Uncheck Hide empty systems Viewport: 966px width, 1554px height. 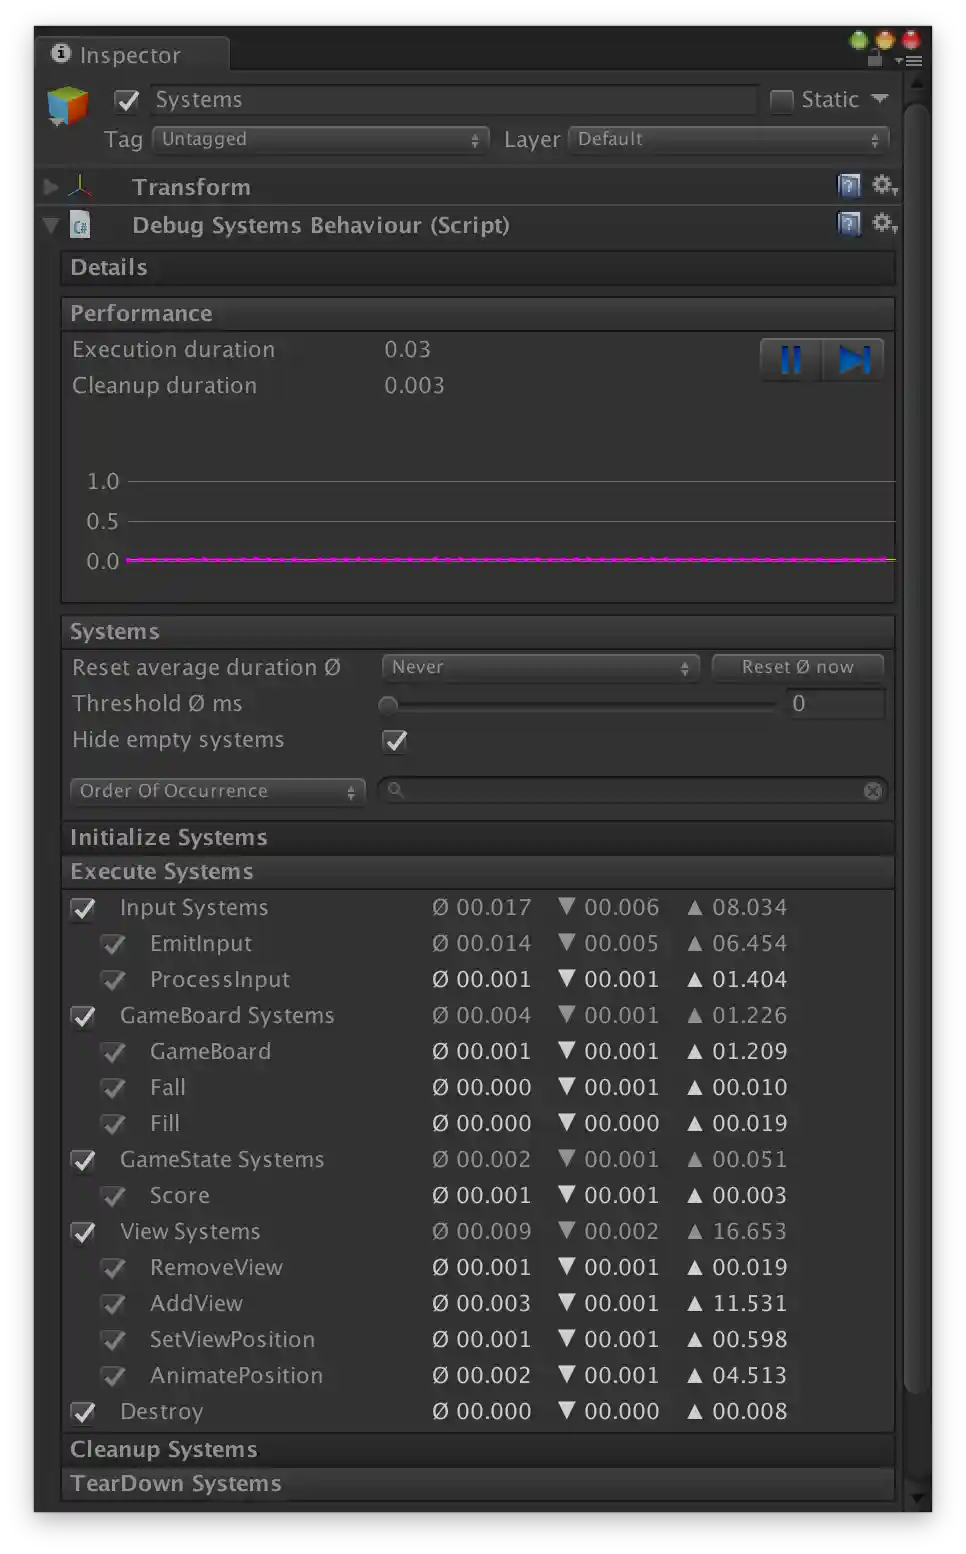pos(395,741)
